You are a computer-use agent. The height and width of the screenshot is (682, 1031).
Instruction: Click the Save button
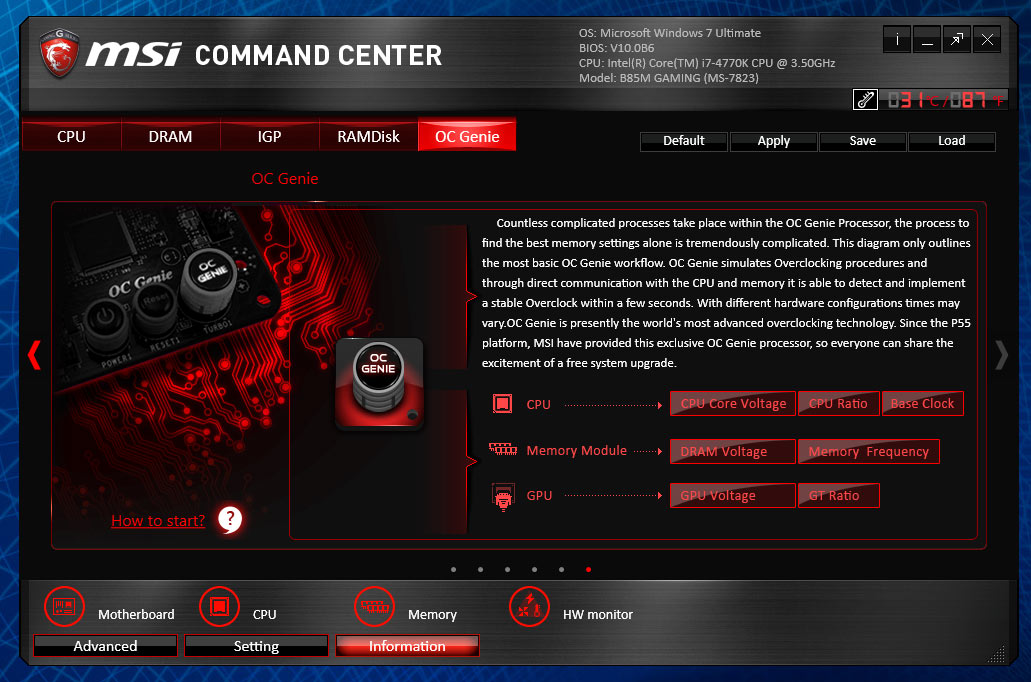coord(863,141)
